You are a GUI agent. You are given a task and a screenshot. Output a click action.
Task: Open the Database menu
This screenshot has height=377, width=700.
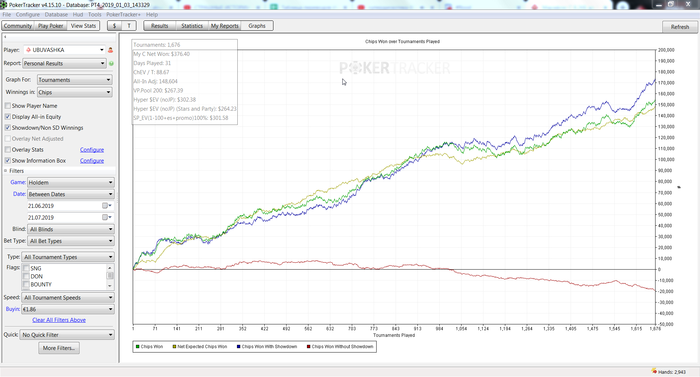[56, 14]
